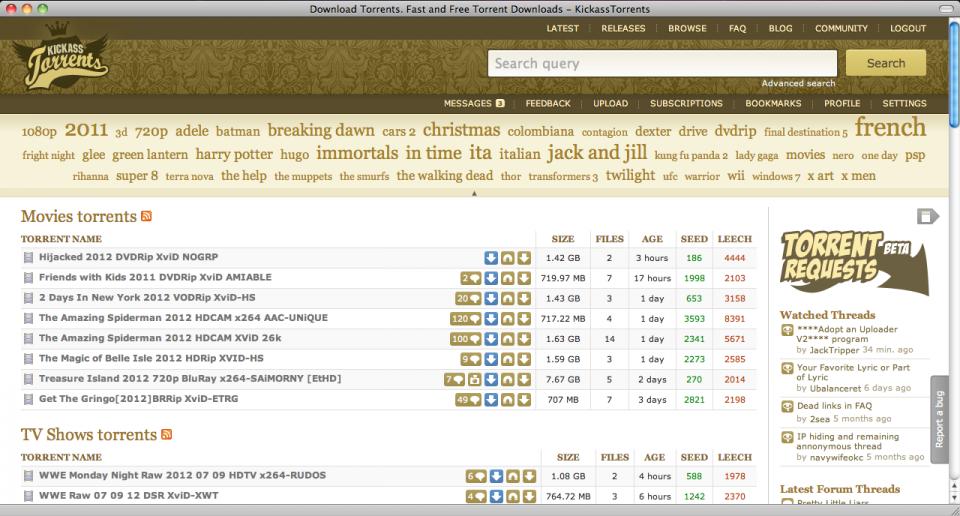Download torrent file for Hijacked 2012 DVDRip

(x=524, y=258)
